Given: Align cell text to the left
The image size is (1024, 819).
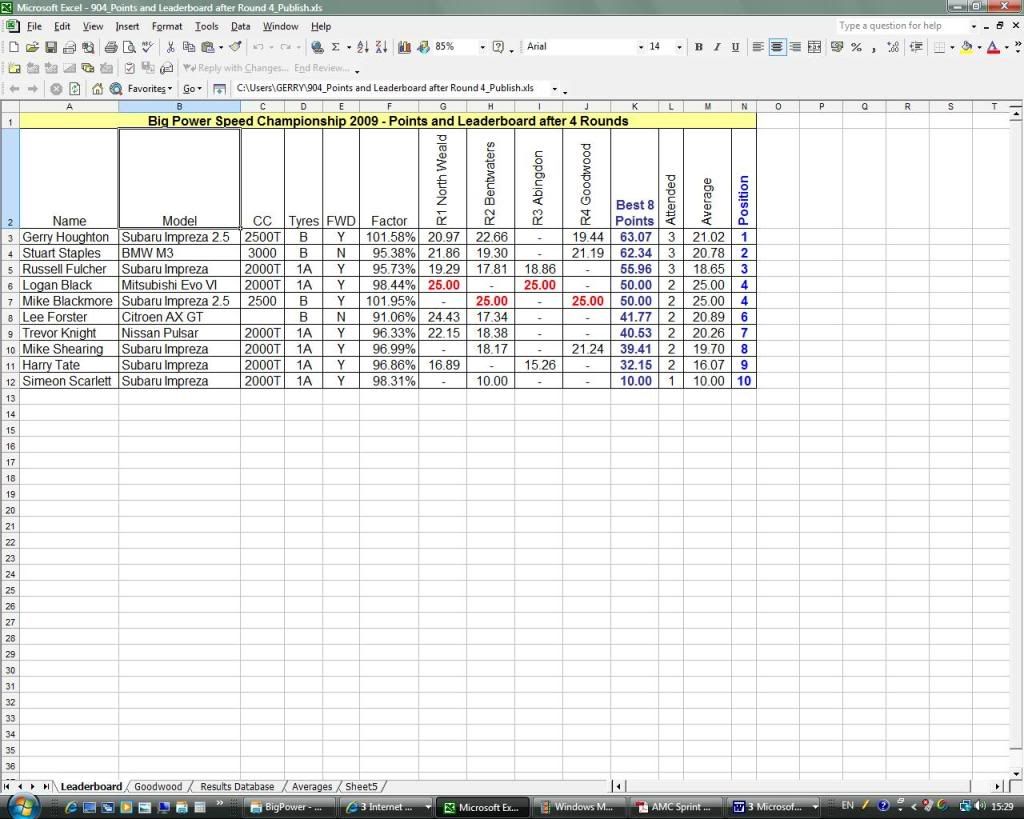Looking at the screenshot, I should (x=758, y=47).
